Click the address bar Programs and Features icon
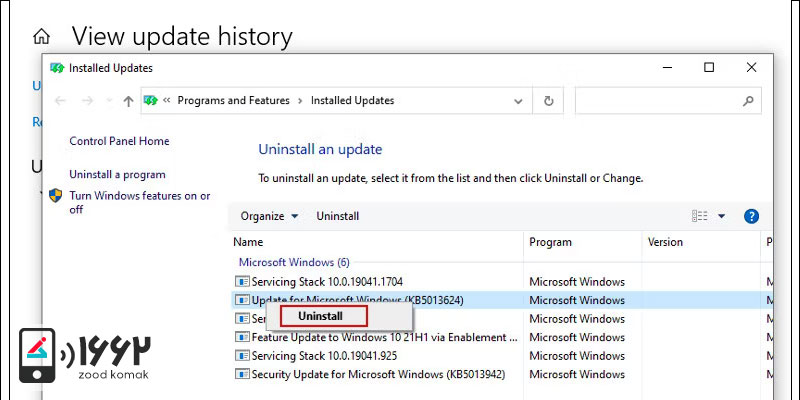The image size is (800, 400). (151, 101)
